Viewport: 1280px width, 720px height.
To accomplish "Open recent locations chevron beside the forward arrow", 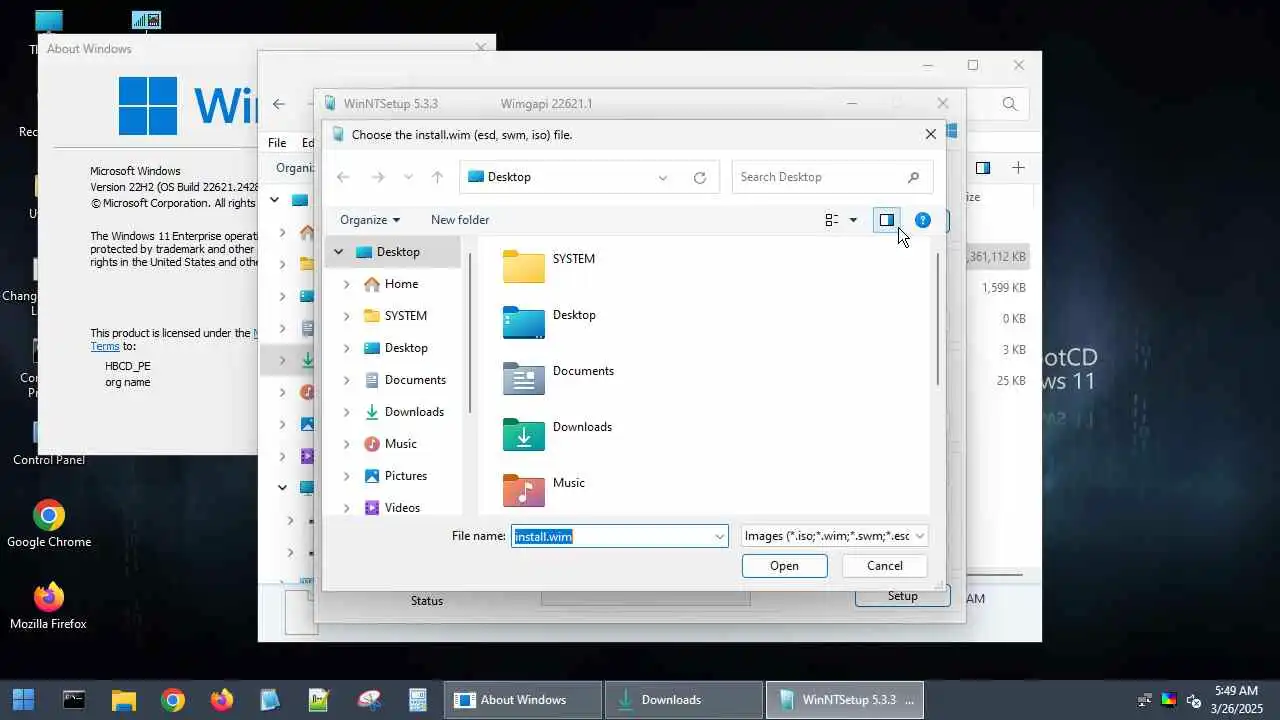I will click(x=408, y=177).
